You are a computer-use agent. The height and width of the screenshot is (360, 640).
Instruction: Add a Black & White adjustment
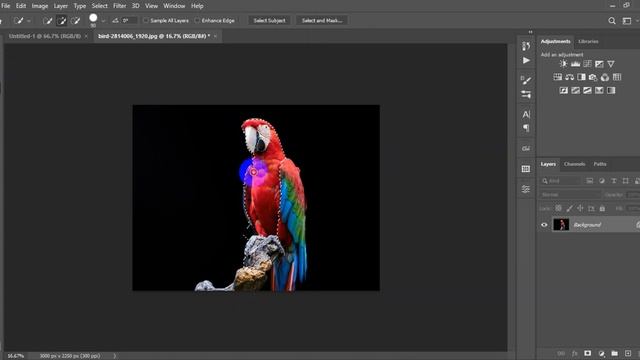(x=581, y=77)
